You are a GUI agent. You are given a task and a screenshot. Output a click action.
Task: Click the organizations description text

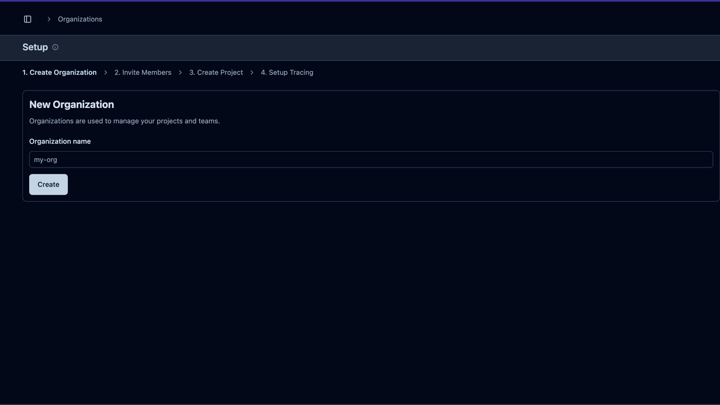point(125,121)
